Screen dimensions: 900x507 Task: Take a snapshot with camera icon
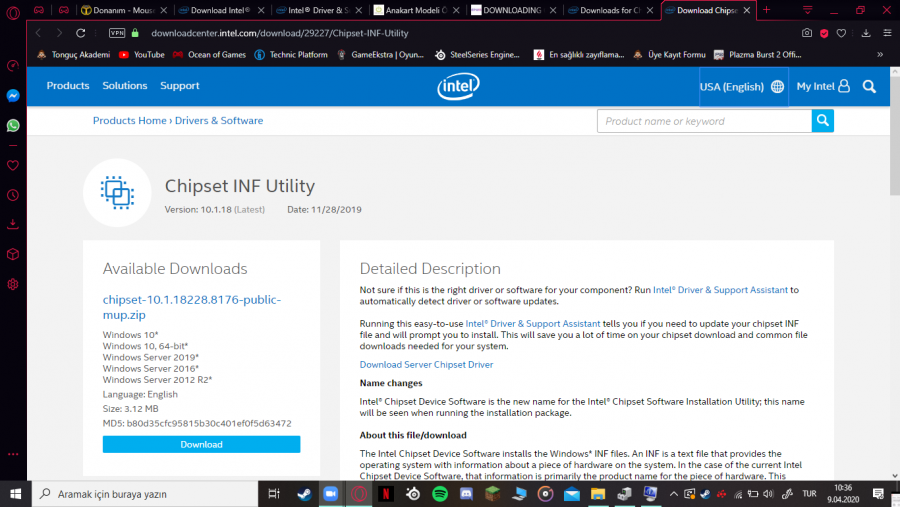pyautogui.click(x=806, y=33)
